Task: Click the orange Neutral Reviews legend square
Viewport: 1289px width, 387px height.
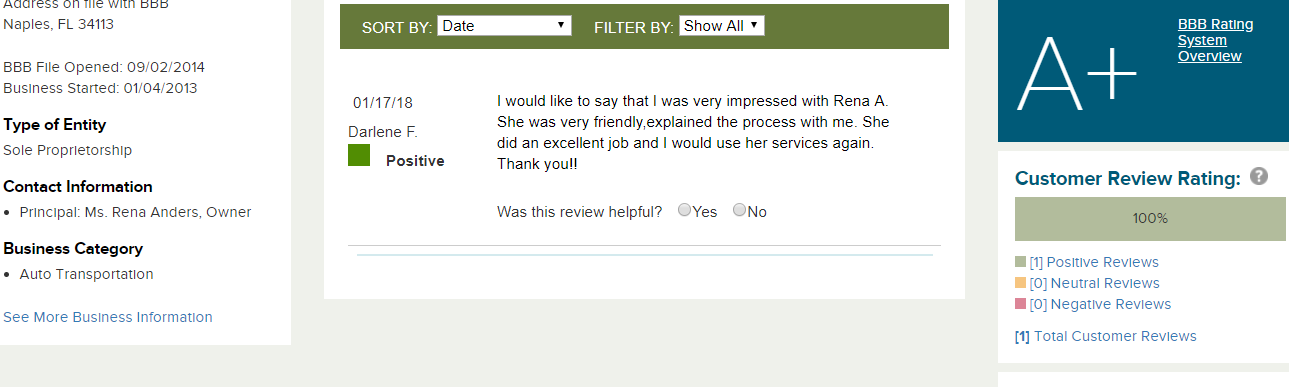Action: (1020, 283)
